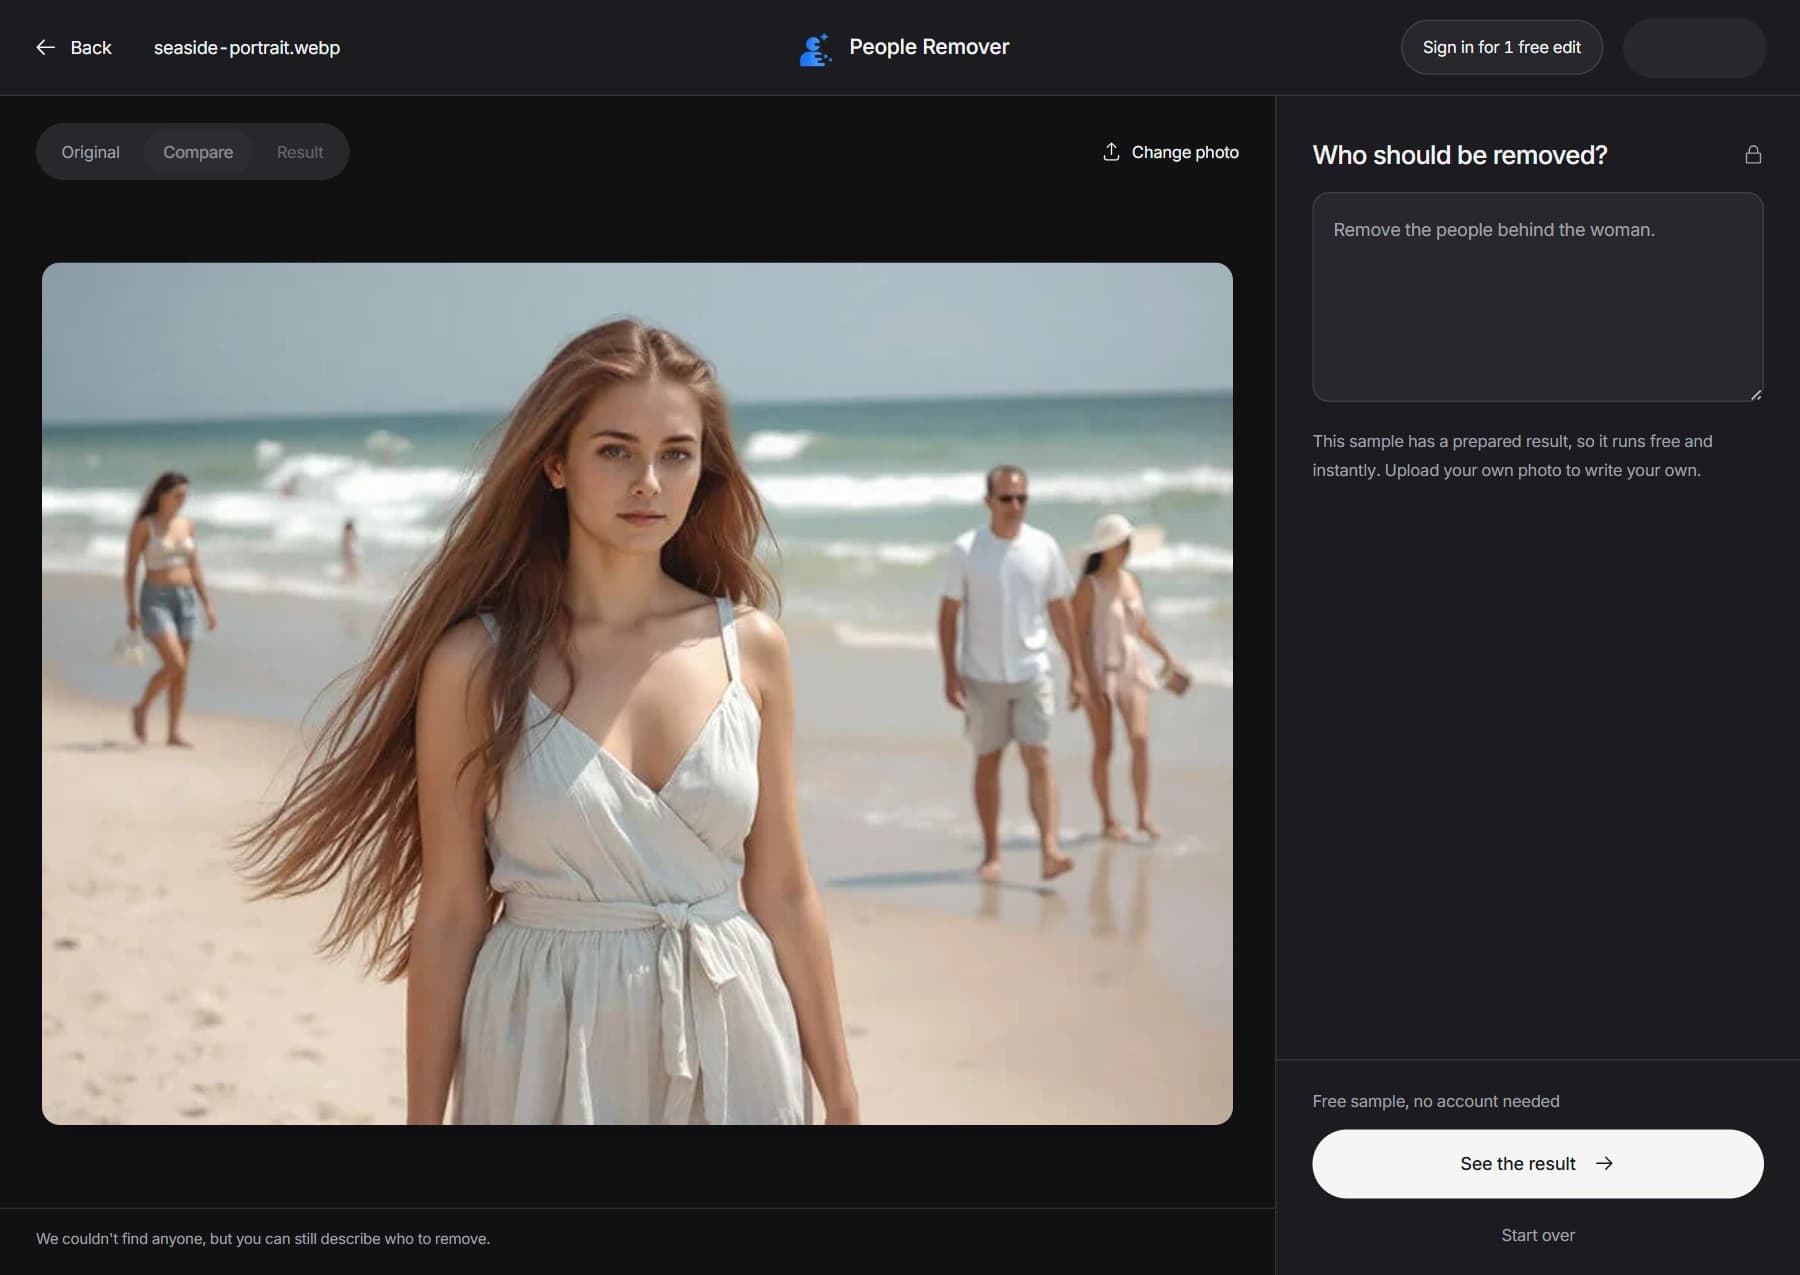Open the Result view tab

(x=300, y=152)
